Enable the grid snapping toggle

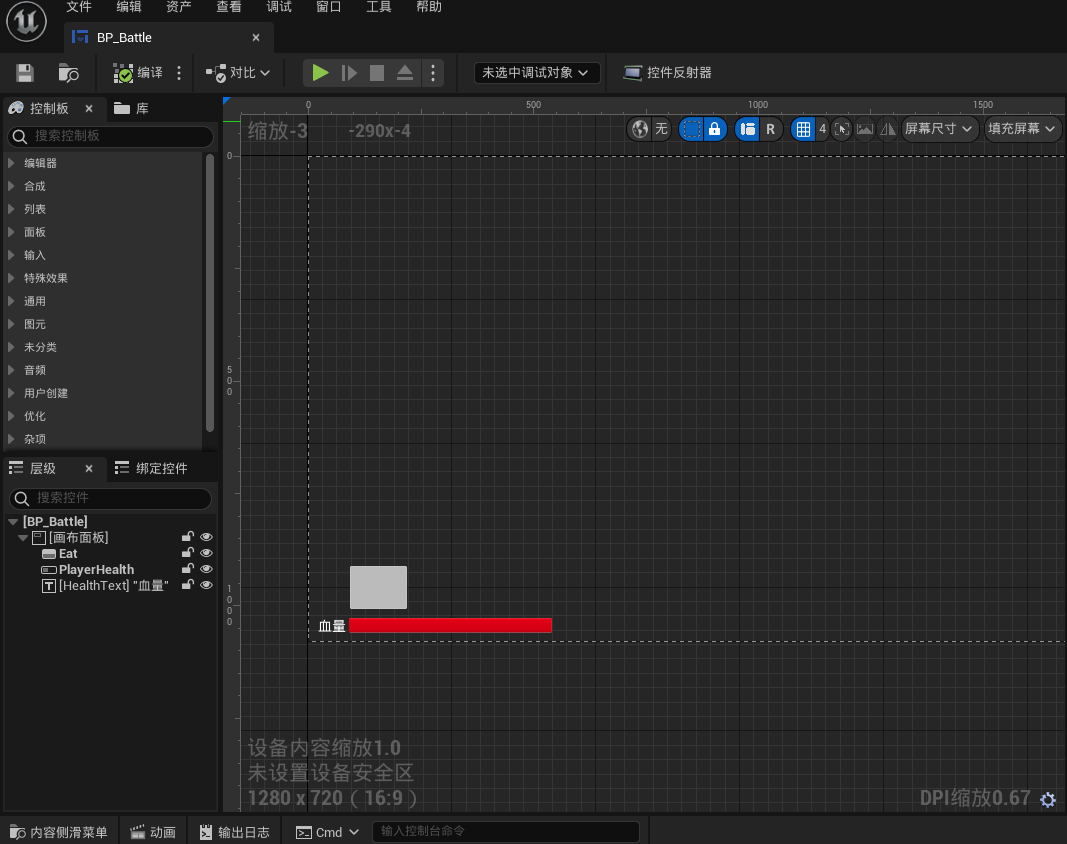(x=804, y=129)
